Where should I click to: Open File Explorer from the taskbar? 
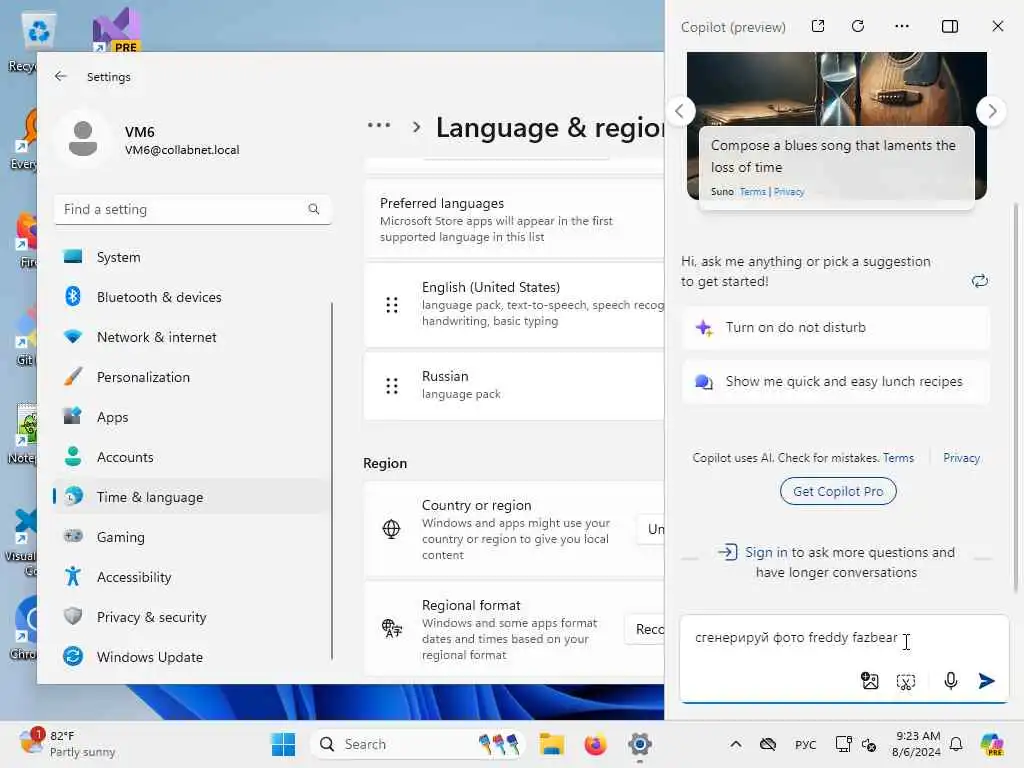pos(551,744)
